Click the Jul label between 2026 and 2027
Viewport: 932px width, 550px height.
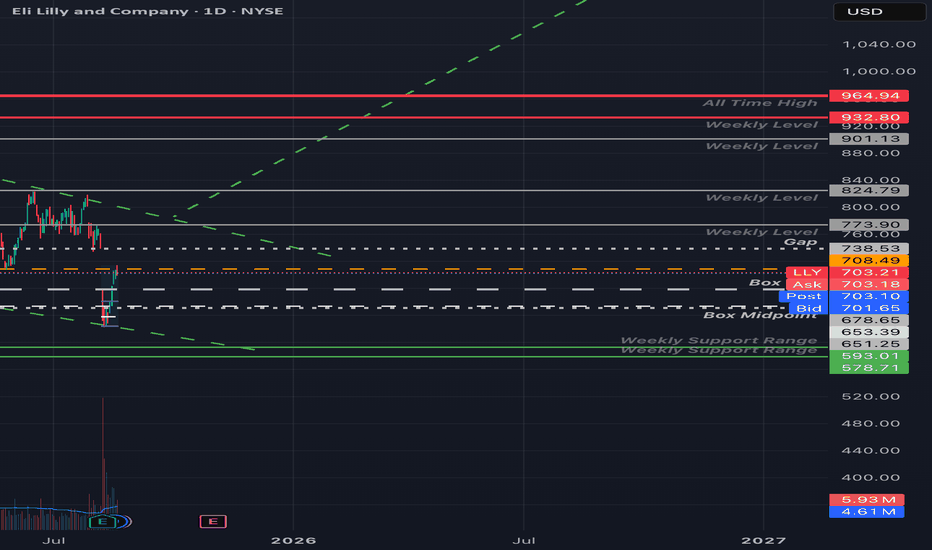524,540
